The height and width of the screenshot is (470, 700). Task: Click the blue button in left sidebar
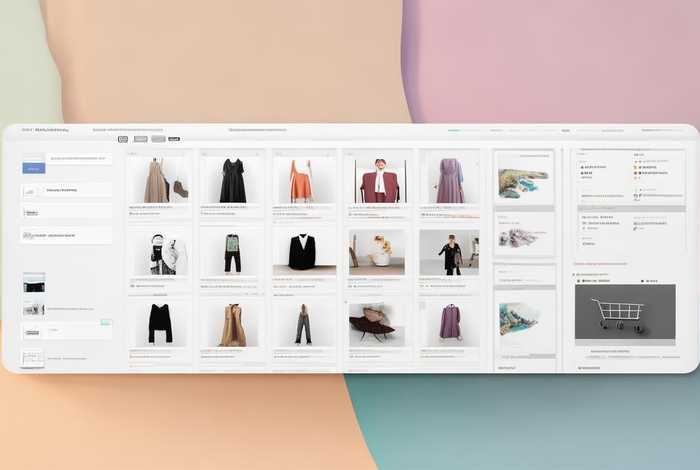point(34,168)
